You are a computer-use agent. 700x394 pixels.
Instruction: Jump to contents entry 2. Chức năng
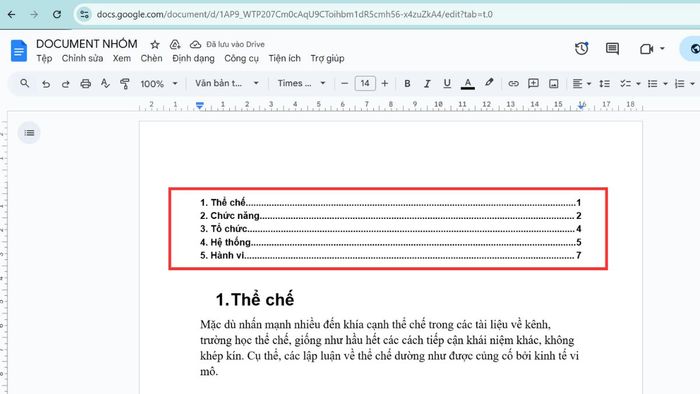coord(390,216)
